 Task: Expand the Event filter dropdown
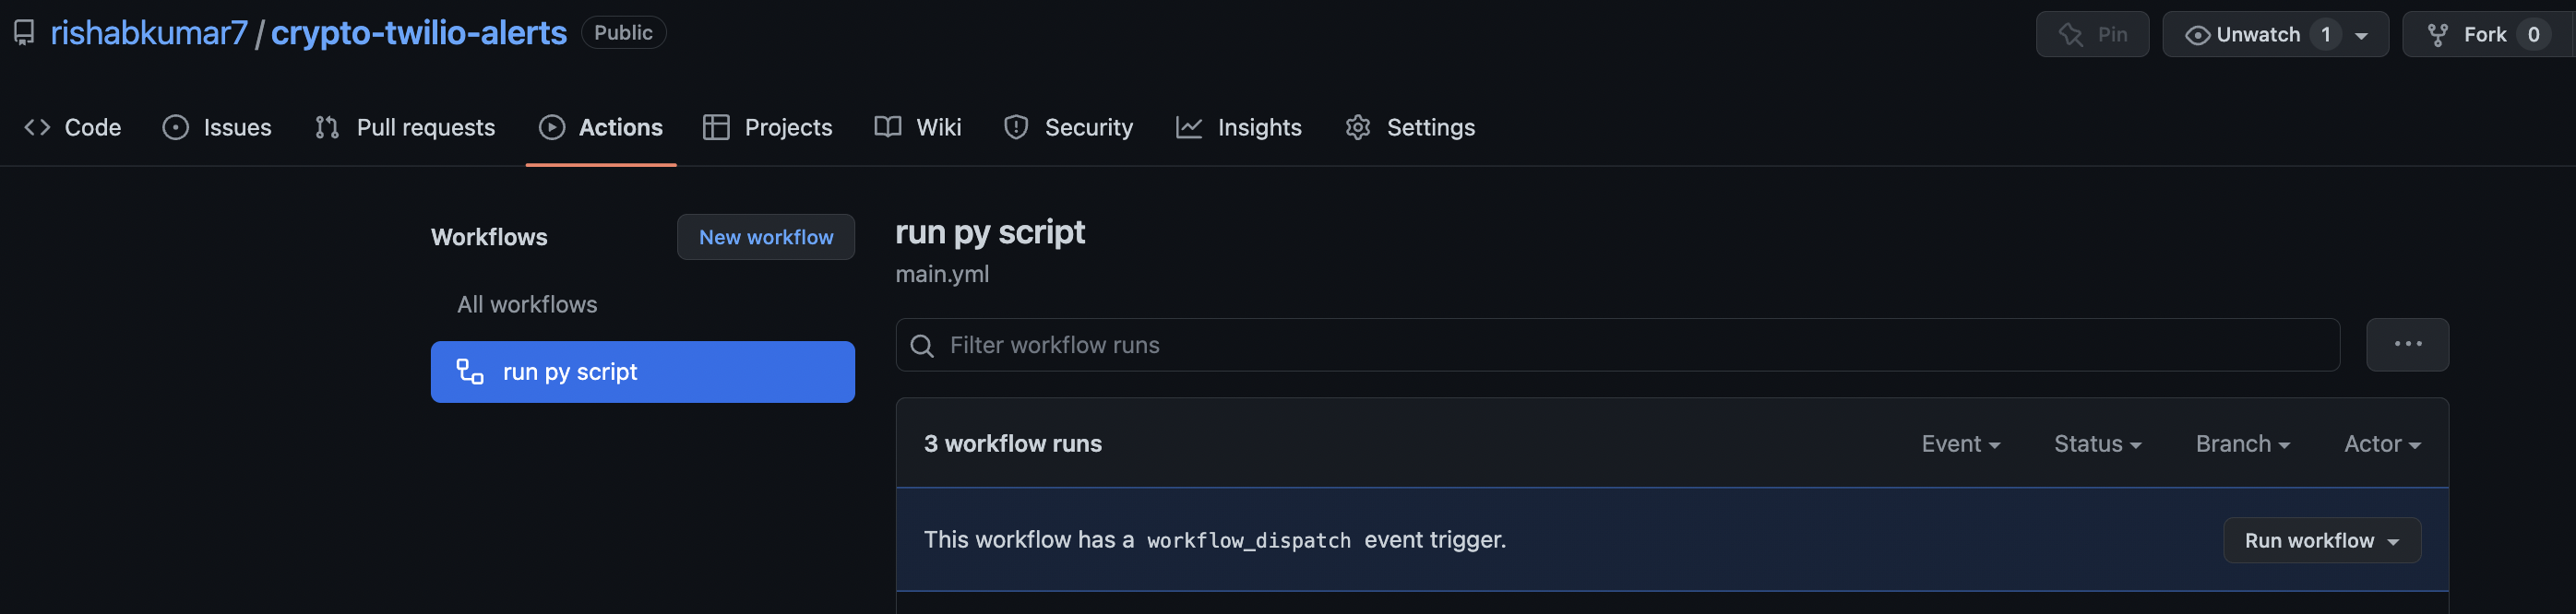coord(1960,444)
